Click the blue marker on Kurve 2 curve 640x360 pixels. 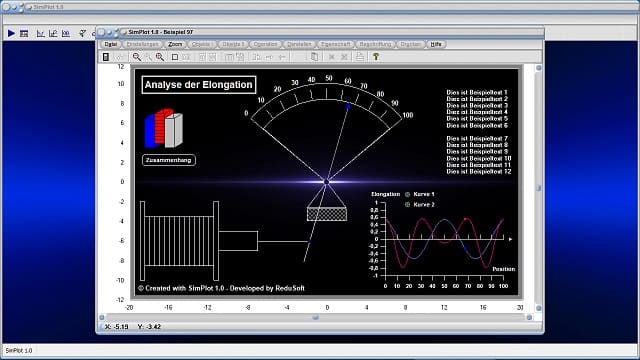click(x=465, y=249)
